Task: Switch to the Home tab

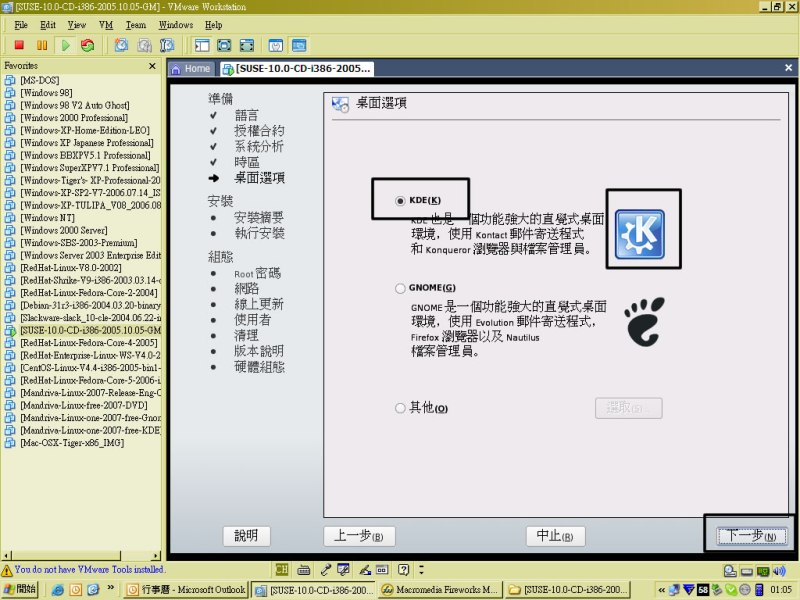Action: point(191,69)
